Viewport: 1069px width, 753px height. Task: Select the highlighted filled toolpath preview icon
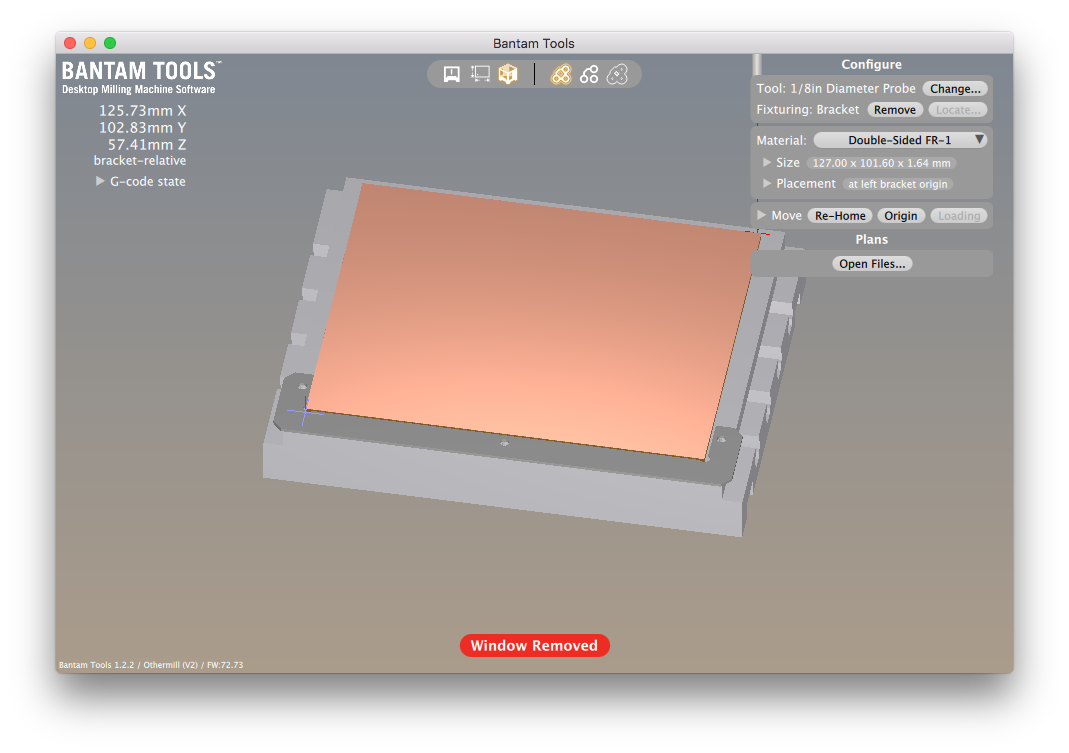[560, 74]
